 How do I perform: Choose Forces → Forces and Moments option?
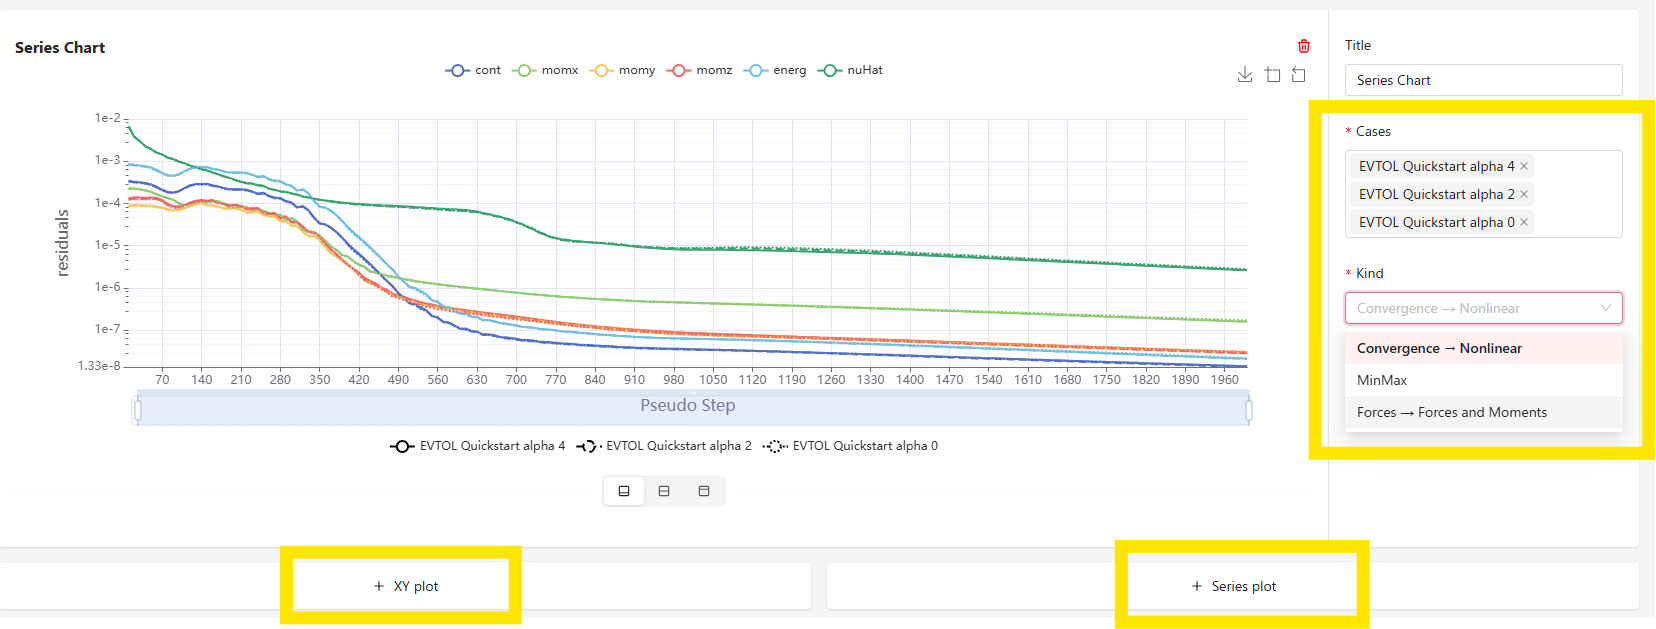[x=1451, y=412]
